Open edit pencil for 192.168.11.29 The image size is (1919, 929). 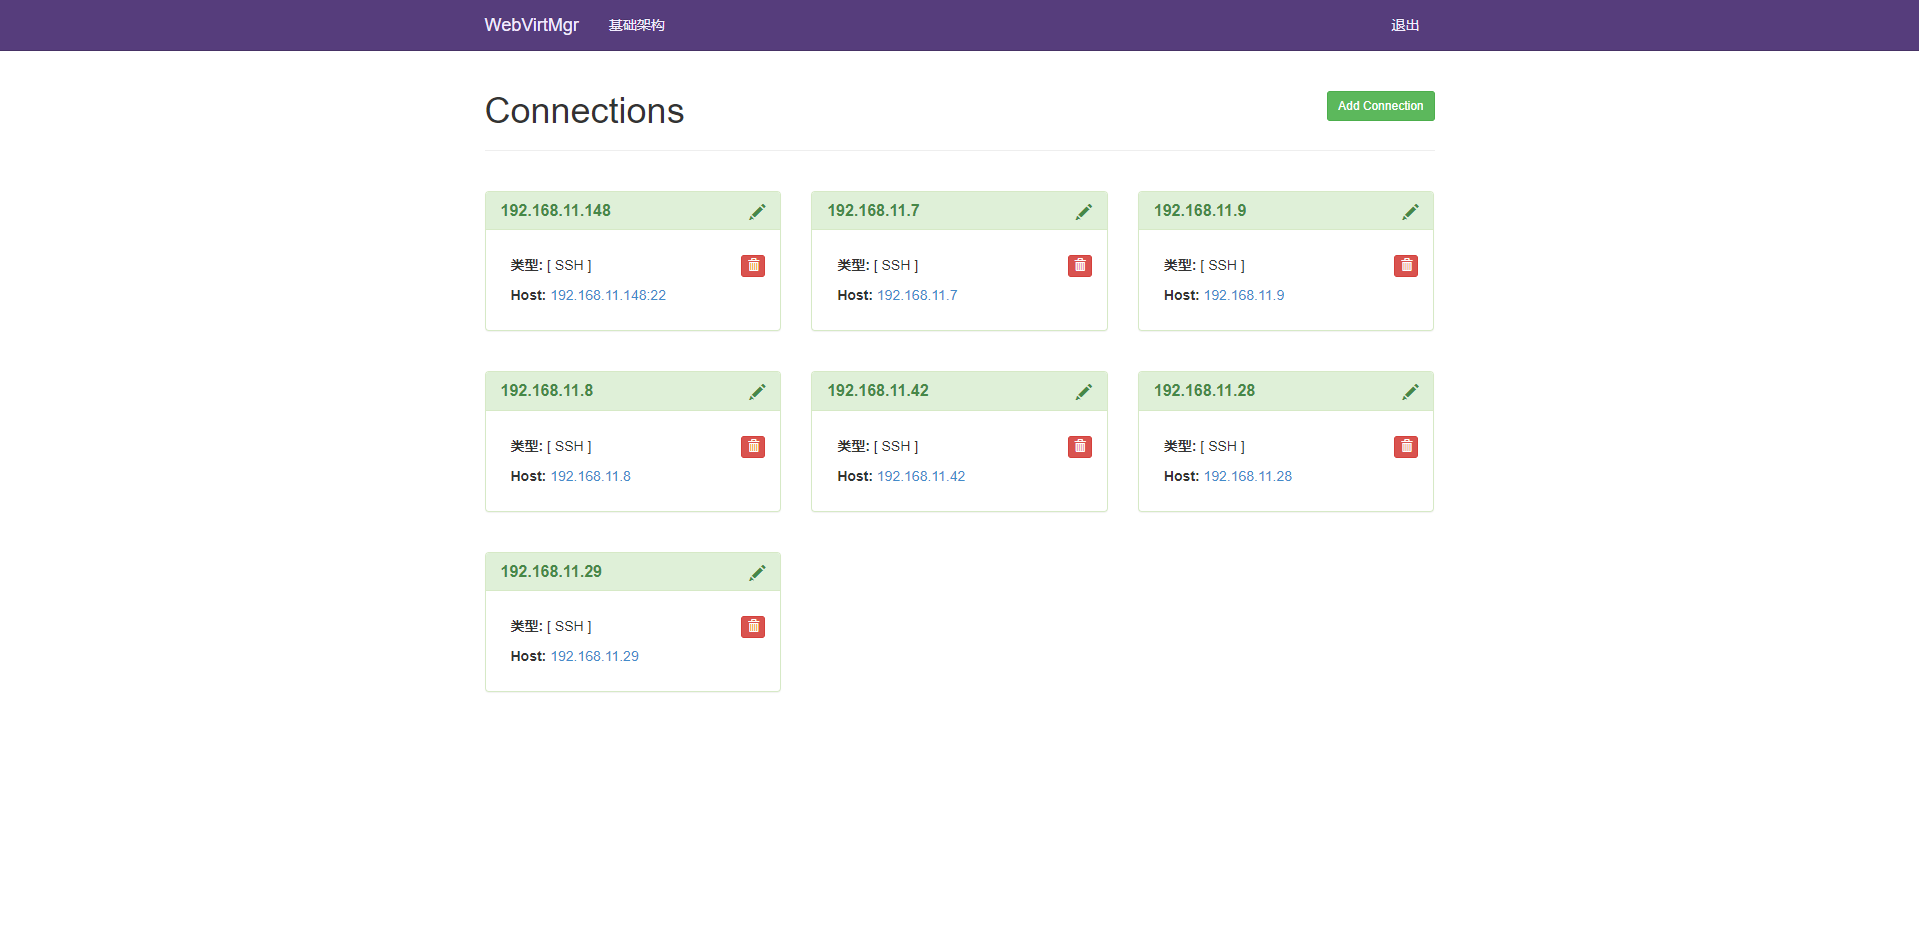(757, 573)
